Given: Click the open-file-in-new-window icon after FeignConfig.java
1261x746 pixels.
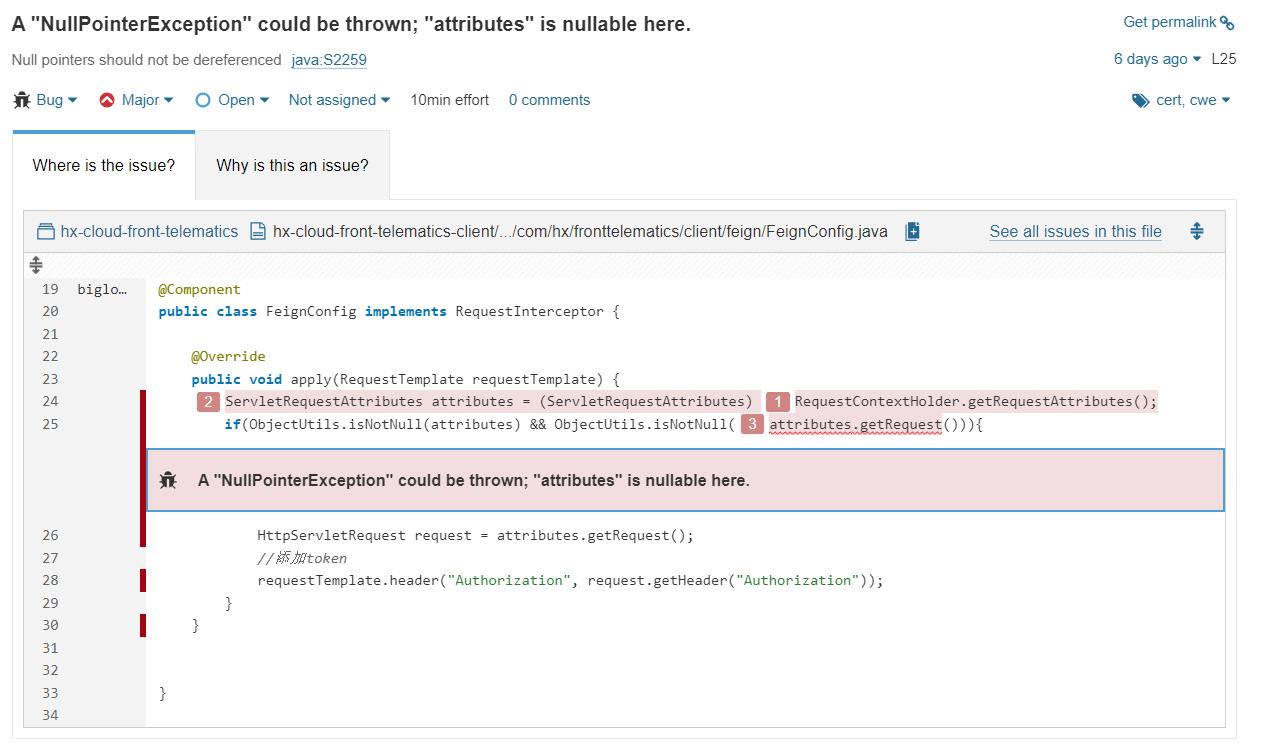Looking at the screenshot, I should [x=912, y=232].
